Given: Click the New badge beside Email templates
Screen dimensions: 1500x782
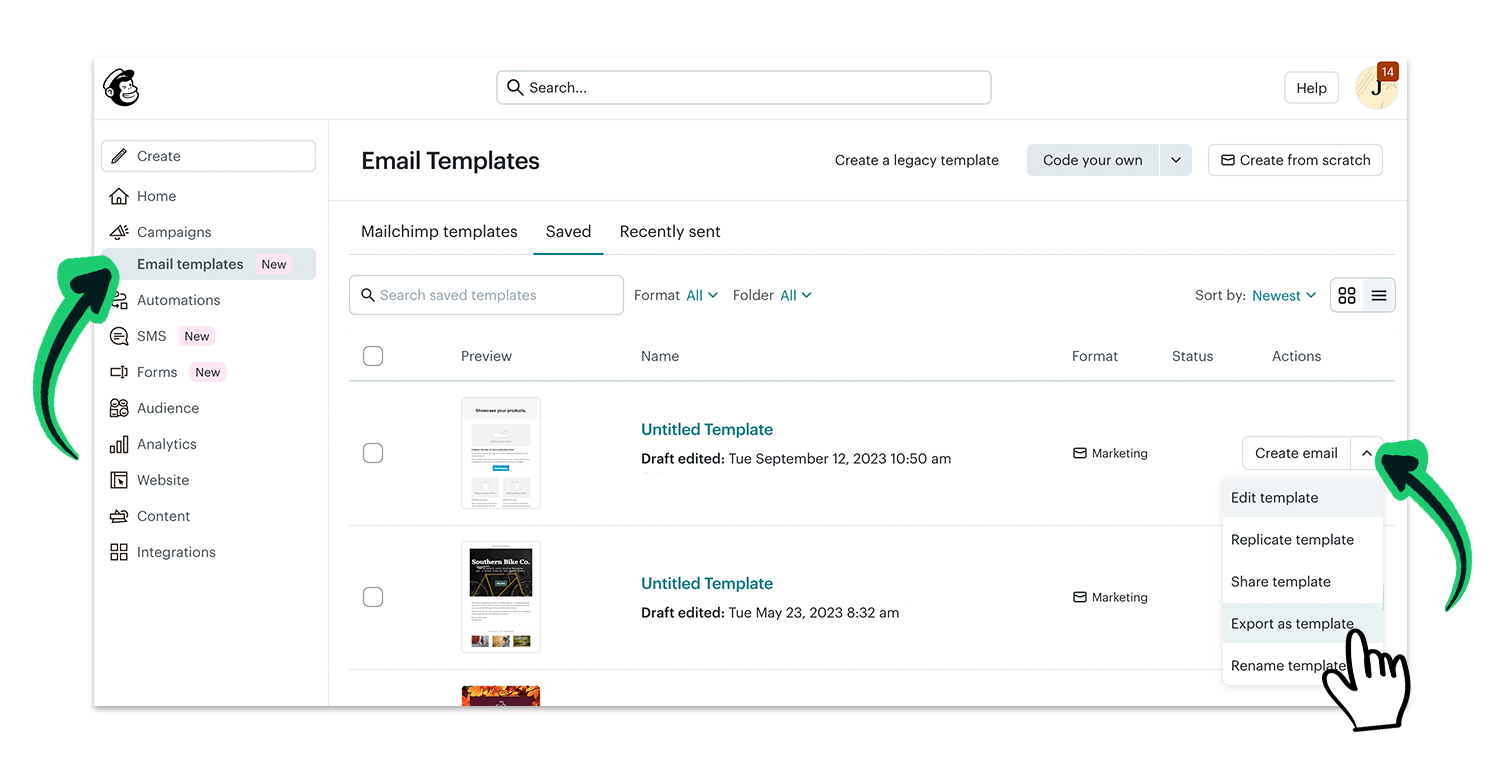Looking at the screenshot, I should 274,264.
